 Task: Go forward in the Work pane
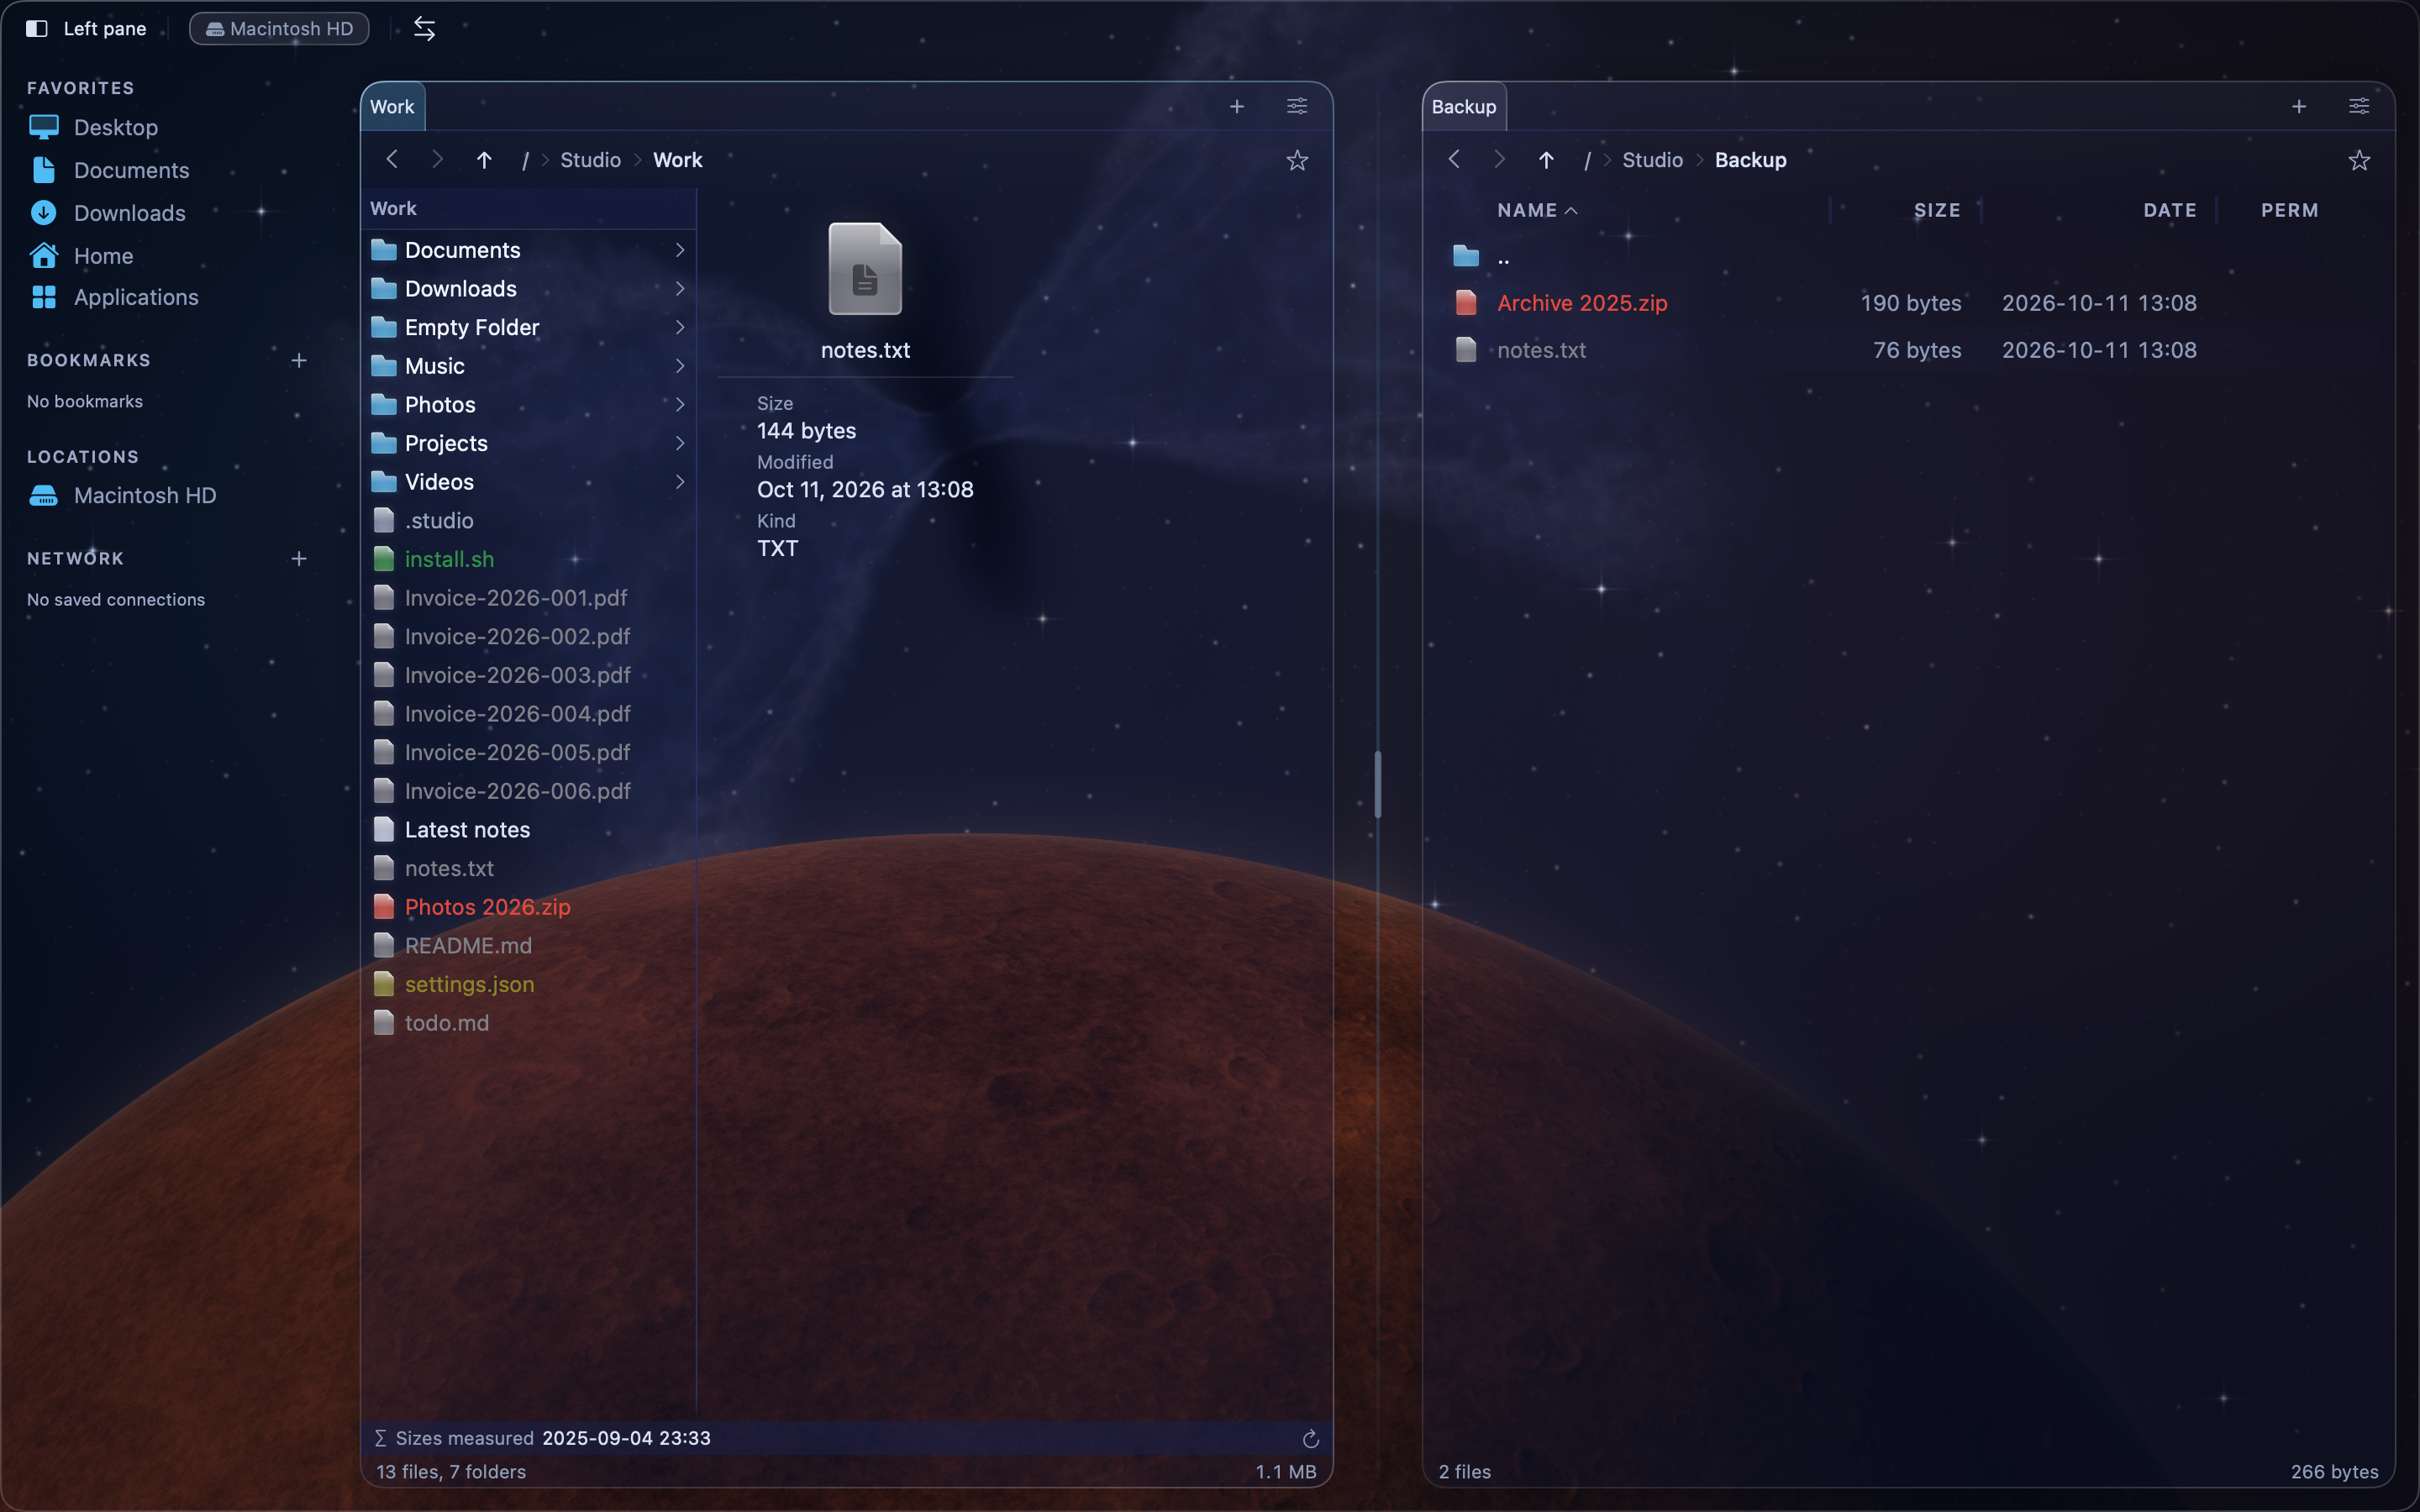[x=437, y=160]
